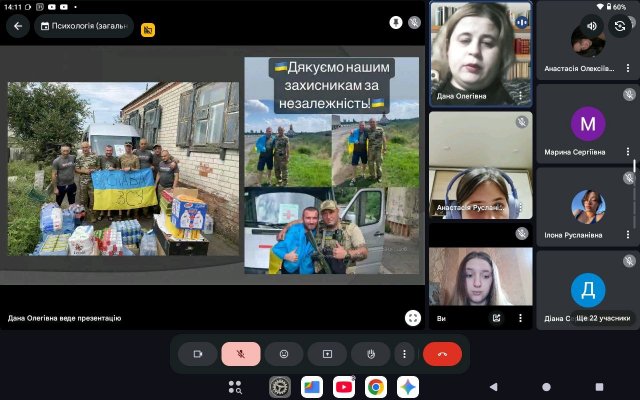This screenshot has width=640, height=400.
Task: Tap the Android recents navigation button
Action: [599, 387]
